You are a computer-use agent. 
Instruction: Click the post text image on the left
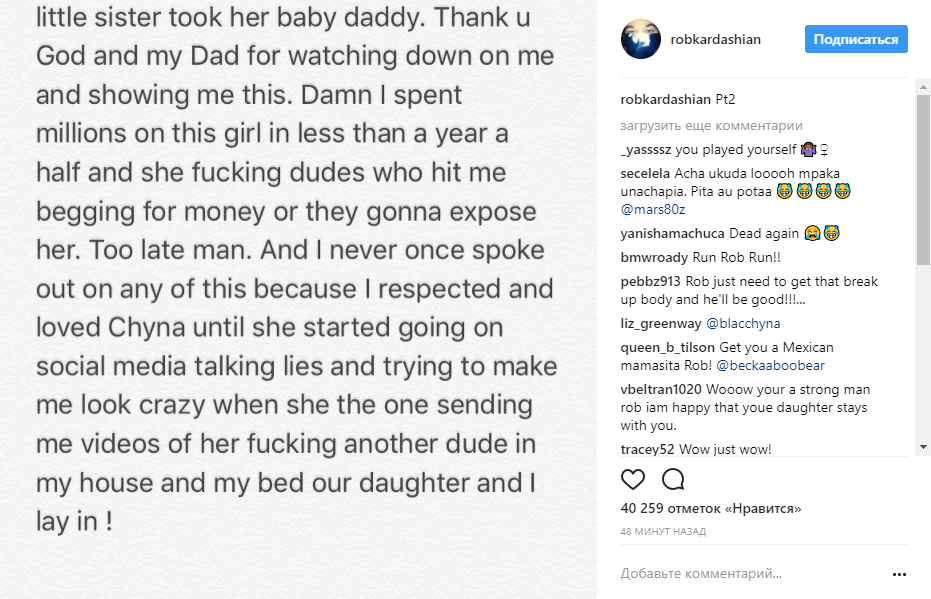(298, 300)
